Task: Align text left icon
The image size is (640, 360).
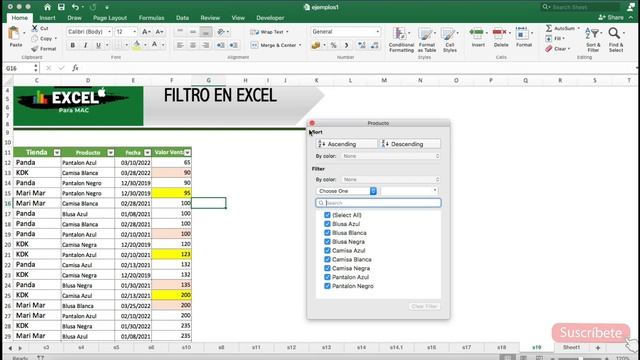Action: pyautogui.click(x=180, y=45)
